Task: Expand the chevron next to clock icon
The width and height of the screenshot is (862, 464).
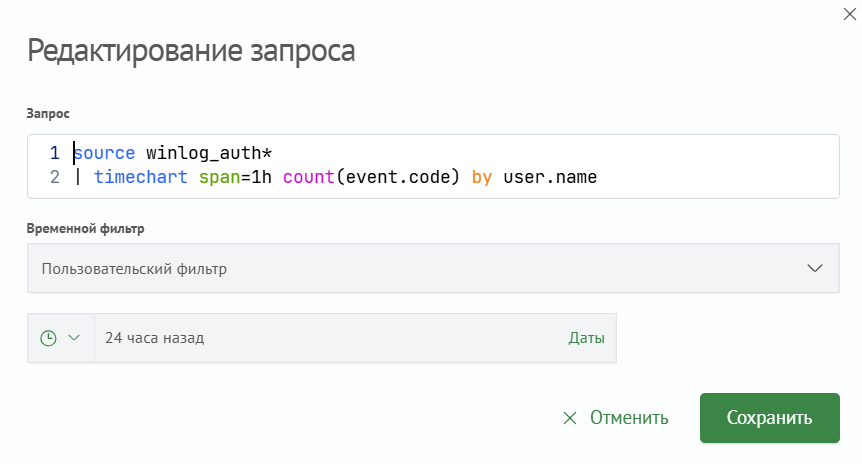Action: tap(74, 338)
